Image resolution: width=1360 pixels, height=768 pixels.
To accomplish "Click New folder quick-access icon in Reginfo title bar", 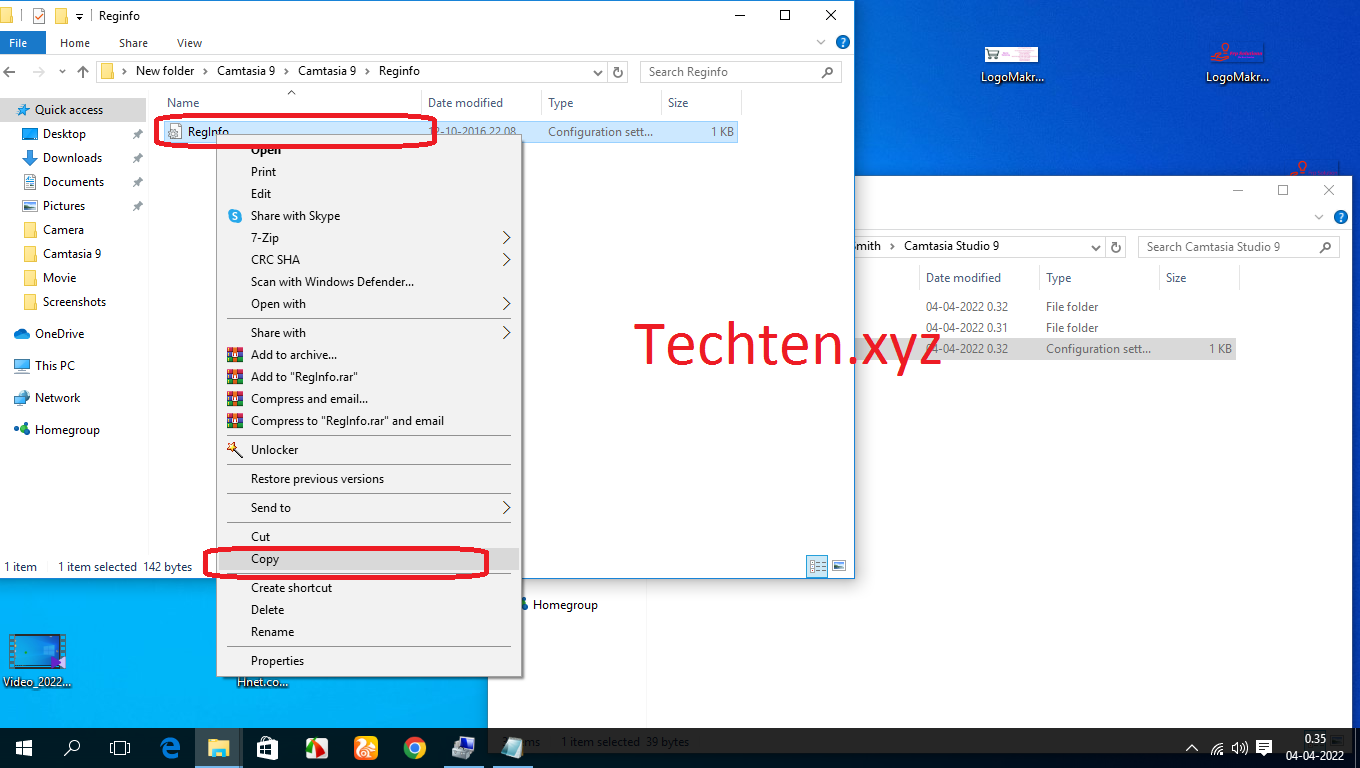I will [61, 16].
